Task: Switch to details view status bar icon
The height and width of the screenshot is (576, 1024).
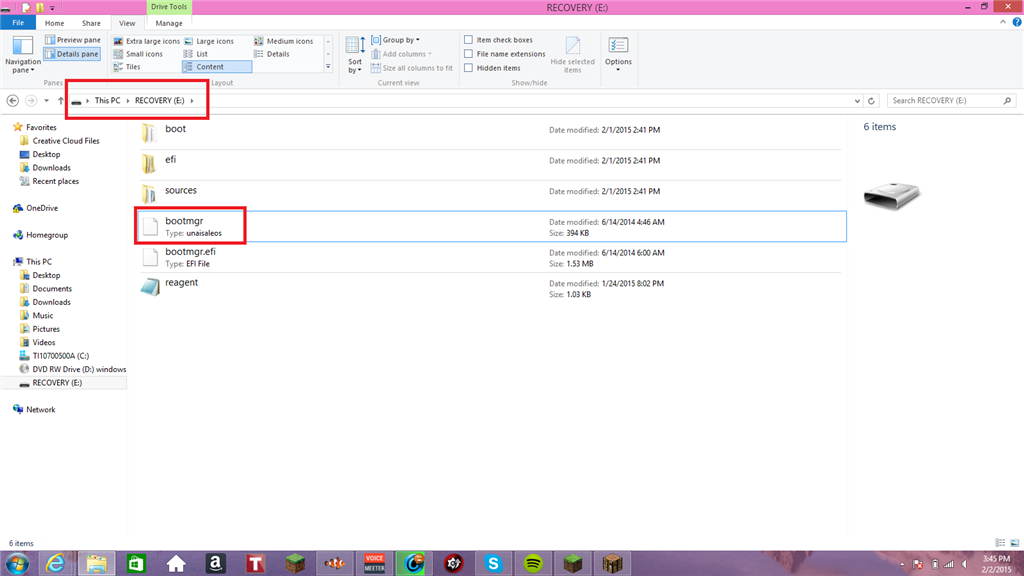Action: (x=1000, y=543)
